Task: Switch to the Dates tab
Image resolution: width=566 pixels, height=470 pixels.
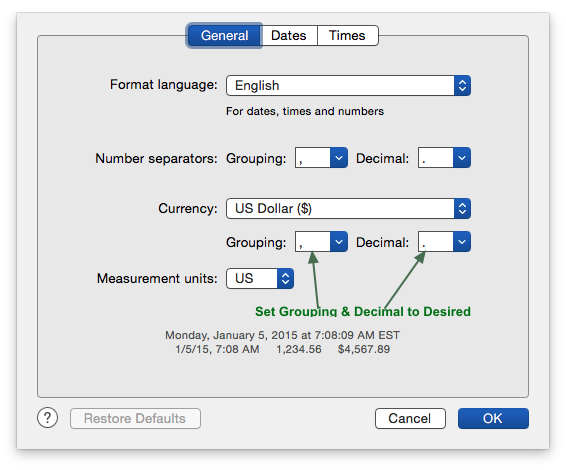Action: (x=289, y=35)
